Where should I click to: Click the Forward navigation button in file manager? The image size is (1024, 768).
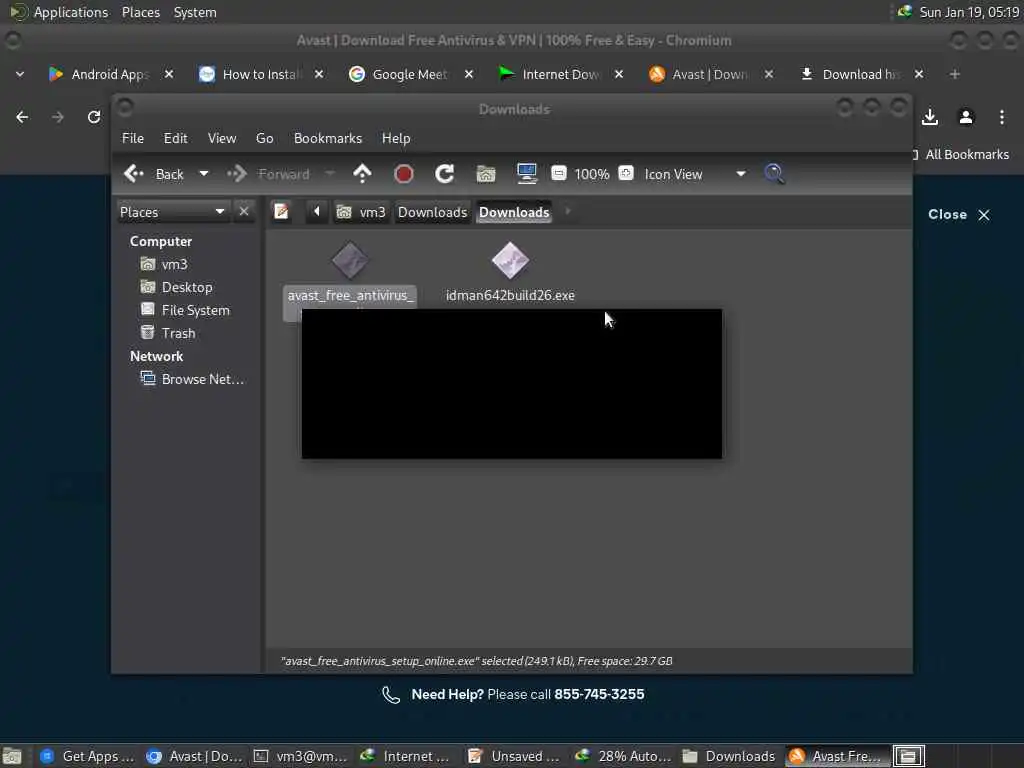pyautogui.click(x=269, y=174)
